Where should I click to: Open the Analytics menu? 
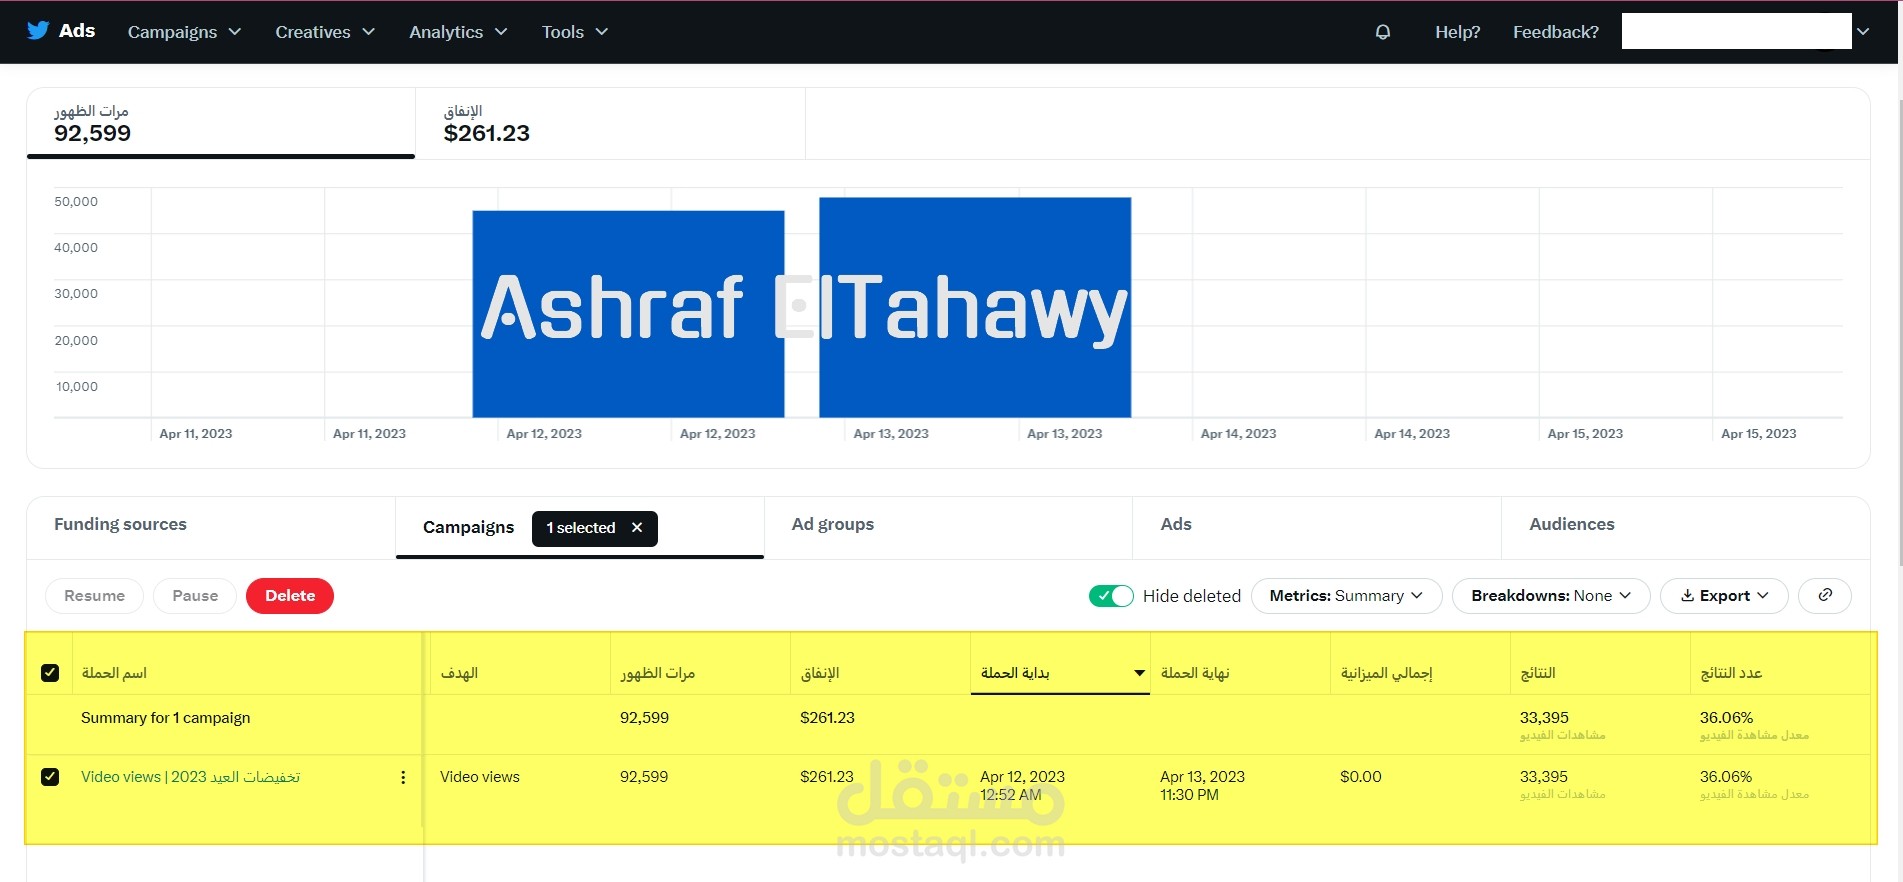tap(458, 32)
